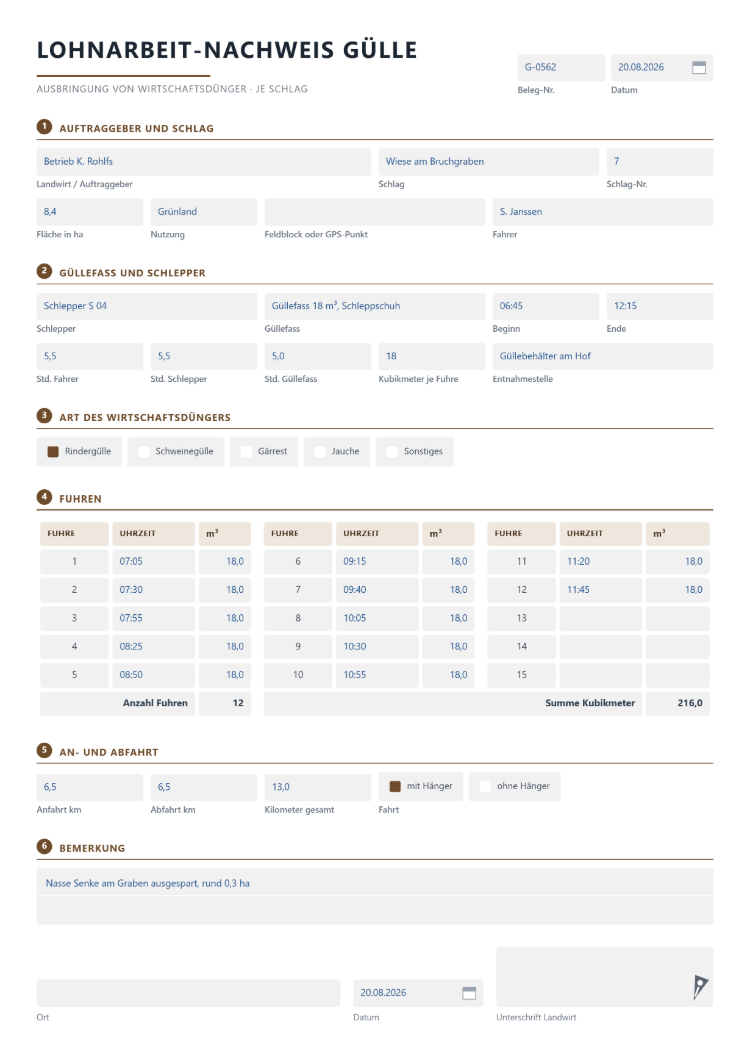
Task: Click the Ende time field 12:15
Action: coord(659,306)
